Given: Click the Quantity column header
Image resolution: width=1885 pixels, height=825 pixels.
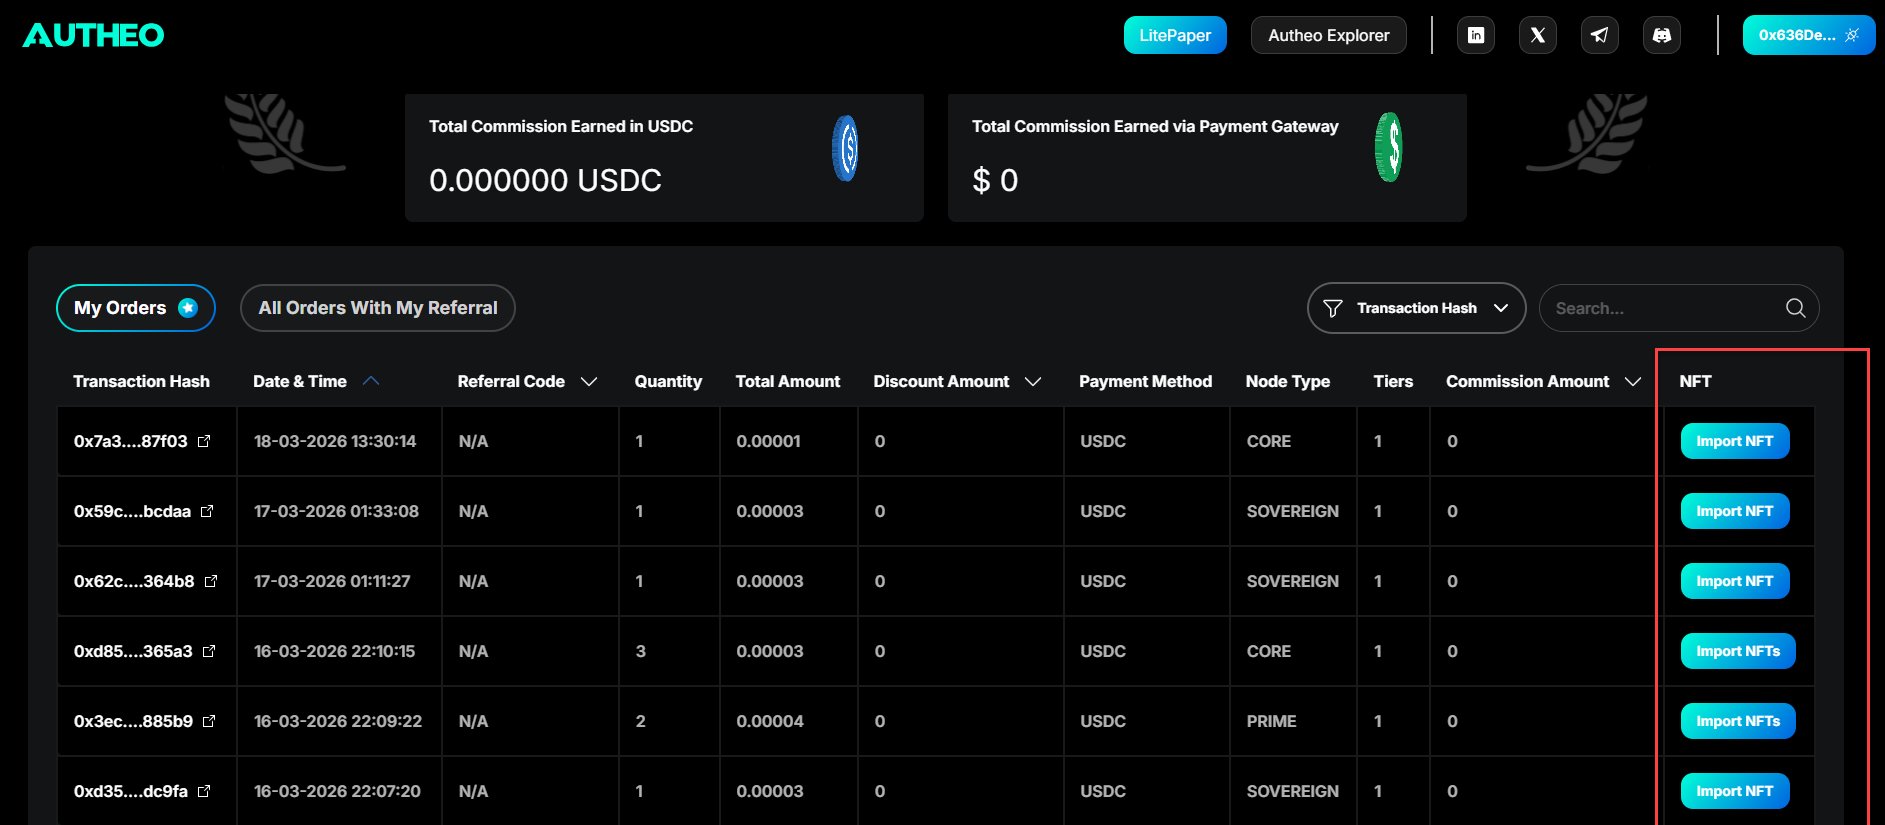Looking at the screenshot, I should click(x=668, y=381).
